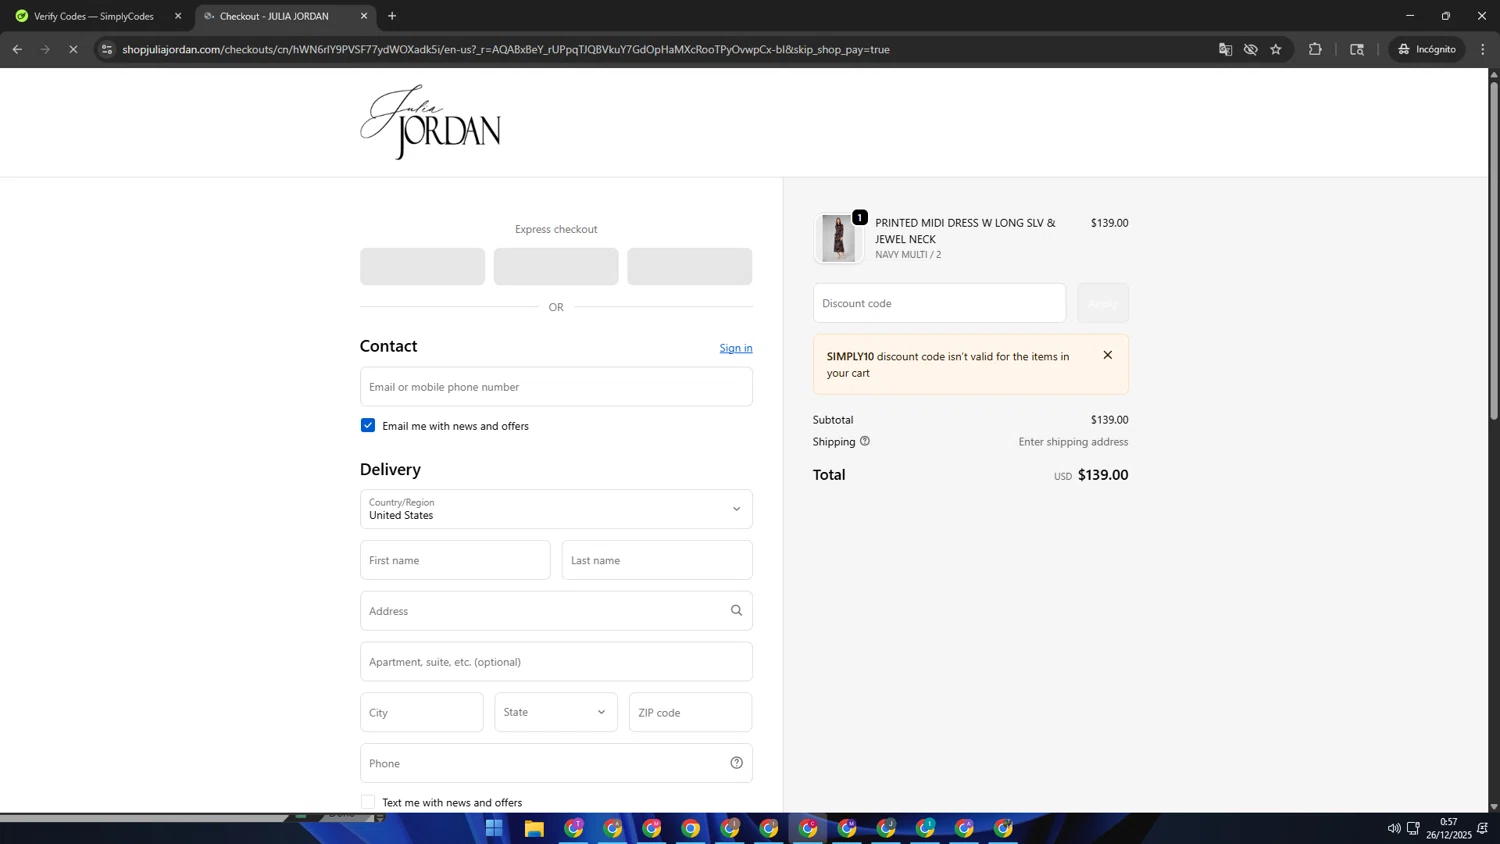View site information icon in address bar

[106, 49]
